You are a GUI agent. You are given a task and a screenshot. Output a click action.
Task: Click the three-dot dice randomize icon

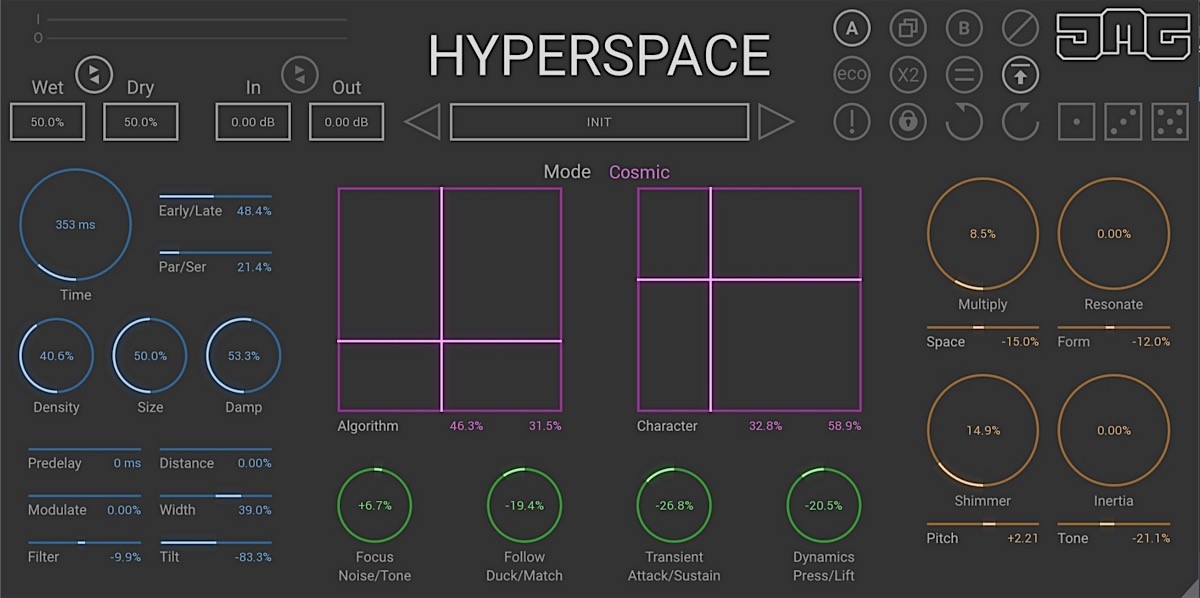[x=1123, y=122]
